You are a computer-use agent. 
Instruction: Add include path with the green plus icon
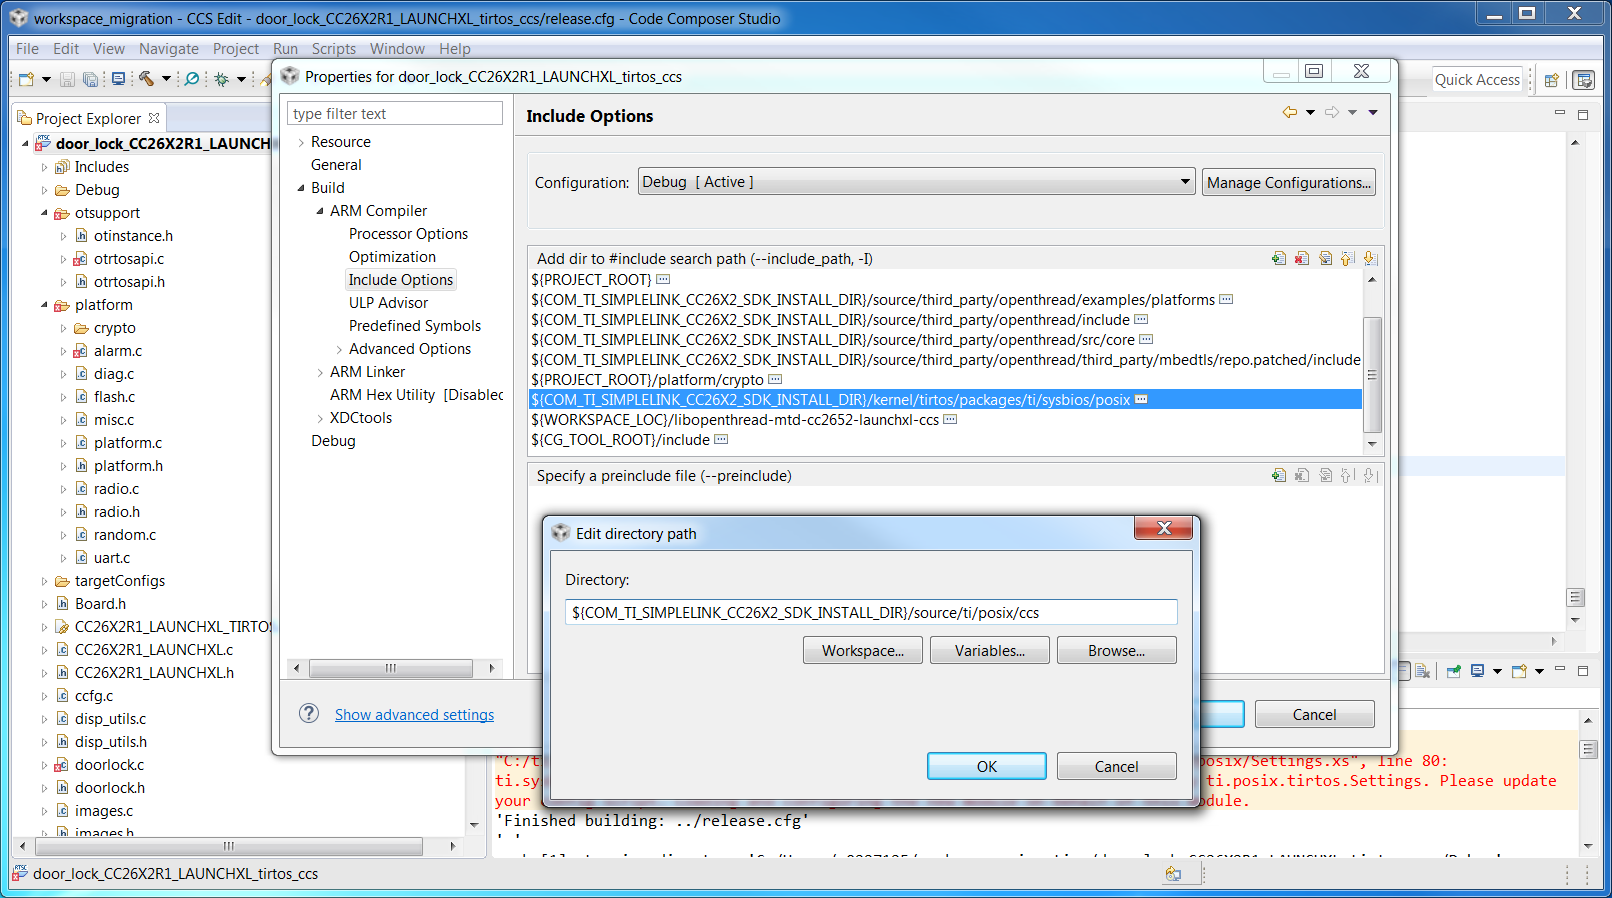click(x=1279, y=258)
